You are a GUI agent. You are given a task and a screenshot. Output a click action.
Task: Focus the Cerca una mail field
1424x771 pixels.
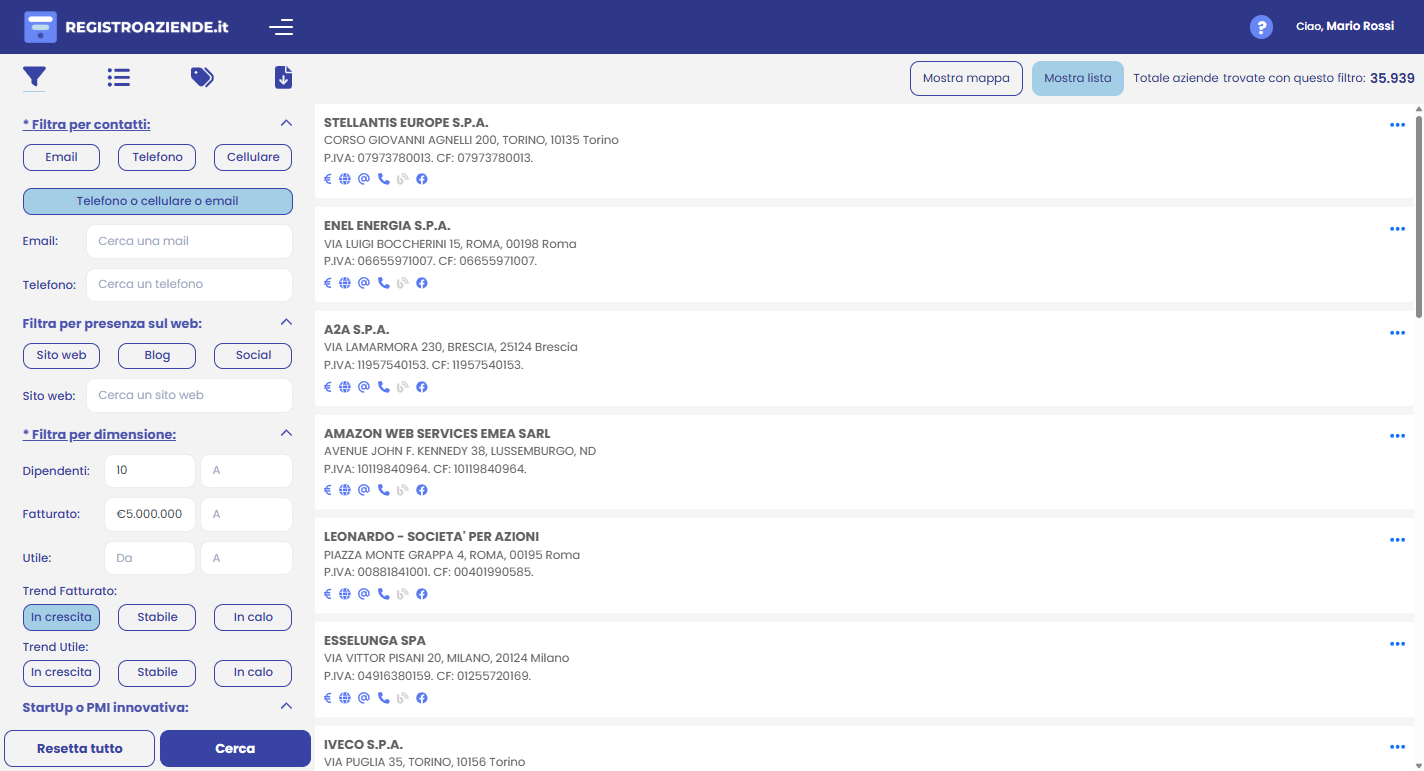(189, 241)
